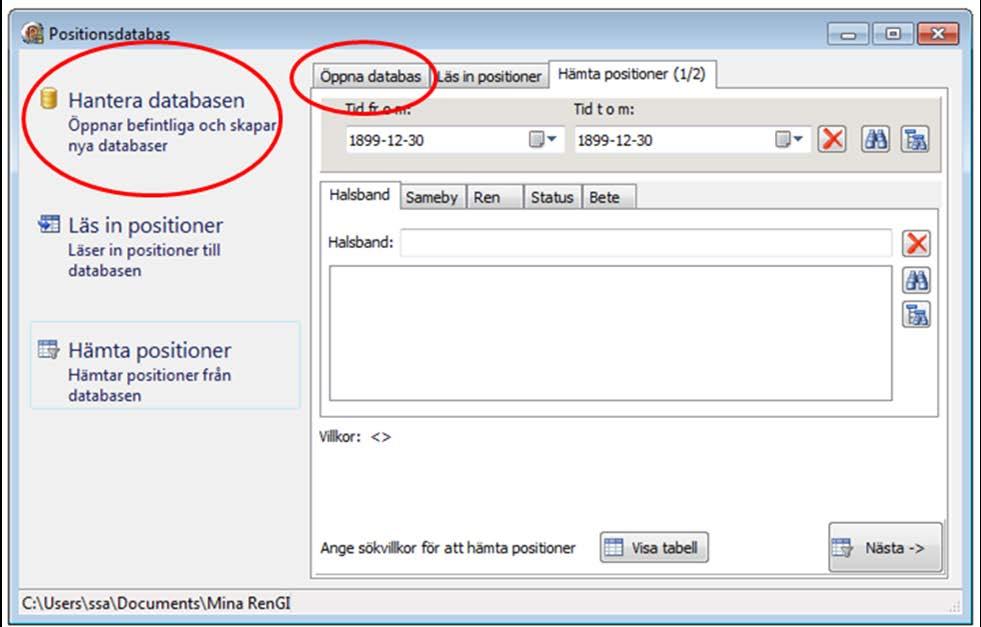Minimize the Positionsdatabas window
This screenshot has height=627, width=981.
(x=848, y=34)
